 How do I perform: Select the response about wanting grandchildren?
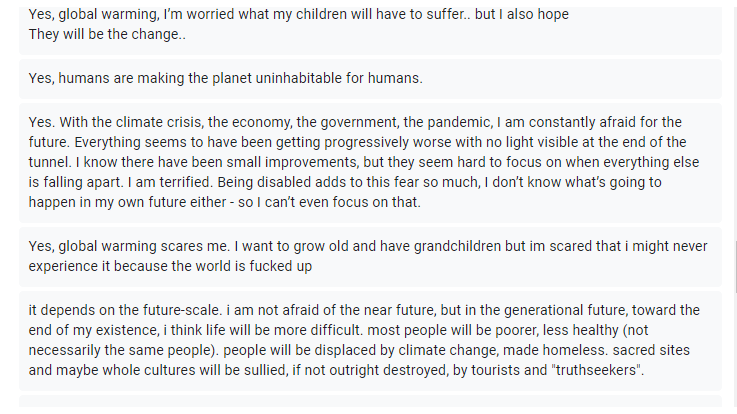[370, 257]
